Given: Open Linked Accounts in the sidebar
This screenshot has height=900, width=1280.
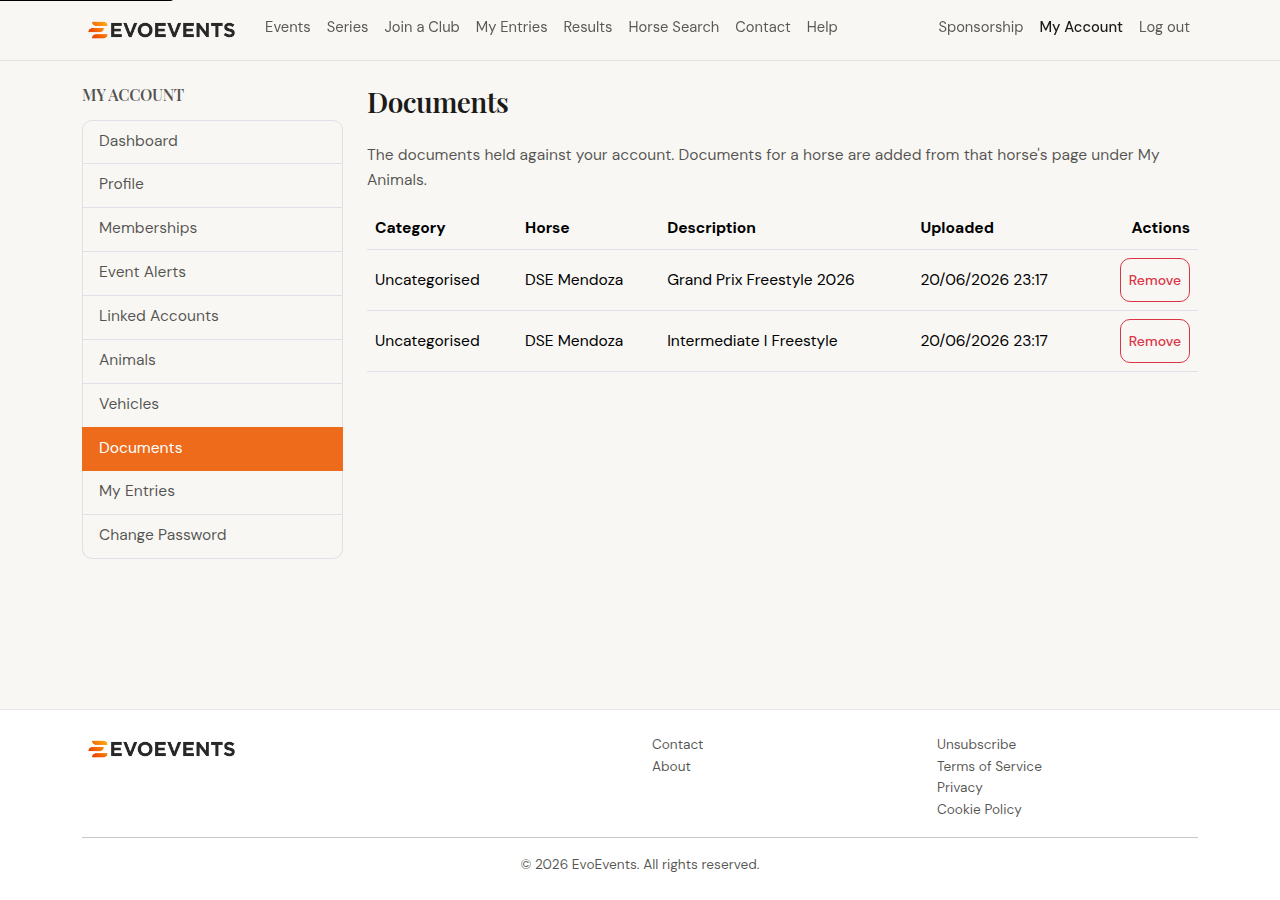Looking at the screenshot, I should [212, 317].
